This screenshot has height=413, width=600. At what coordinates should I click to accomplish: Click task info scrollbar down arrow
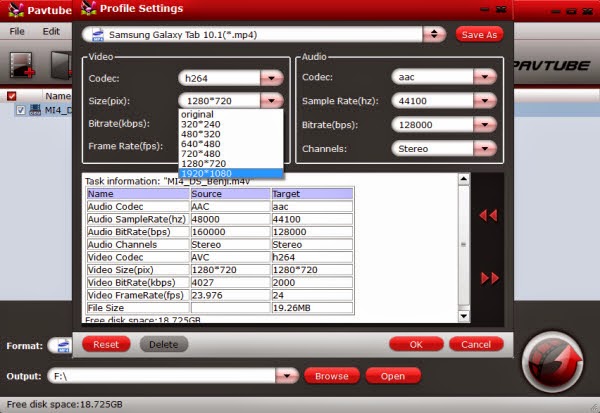click(464, 316)
